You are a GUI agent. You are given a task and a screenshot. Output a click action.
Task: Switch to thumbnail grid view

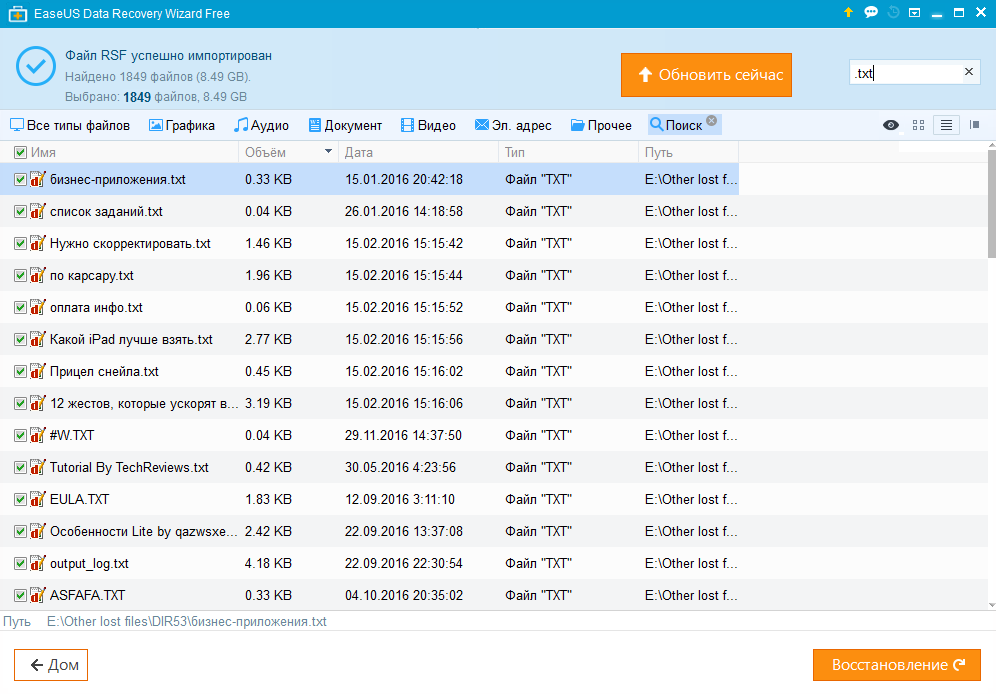pyautogui.click(x=919, y=125)
